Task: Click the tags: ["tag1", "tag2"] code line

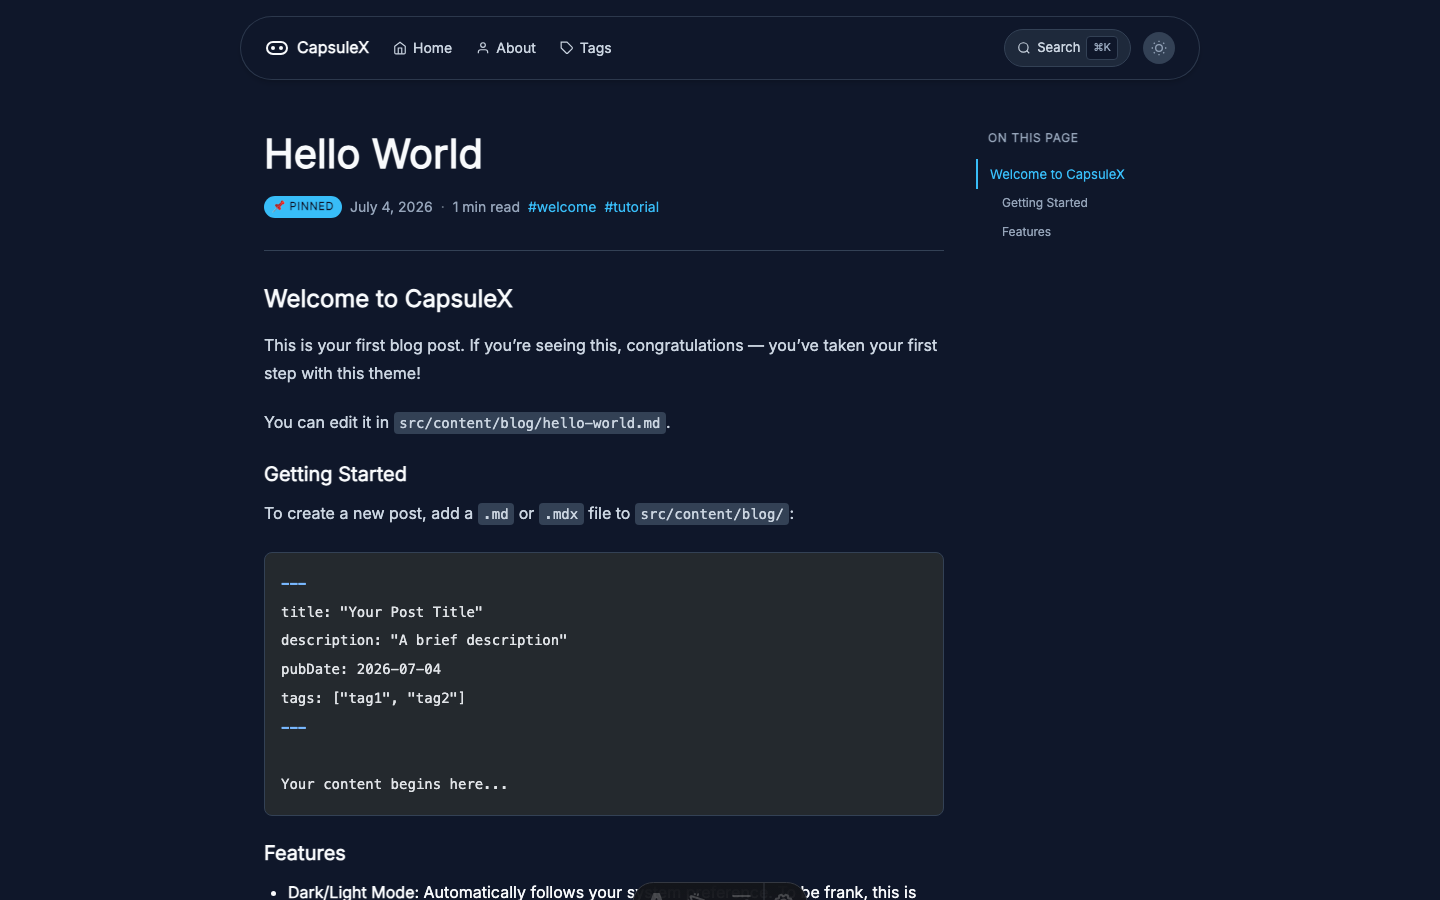Action: (x=373, y=698)
